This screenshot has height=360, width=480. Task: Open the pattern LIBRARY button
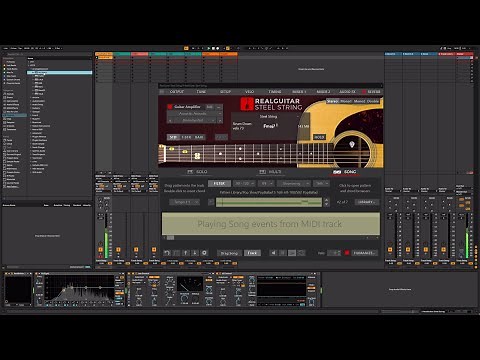click(x=366, y=202)
